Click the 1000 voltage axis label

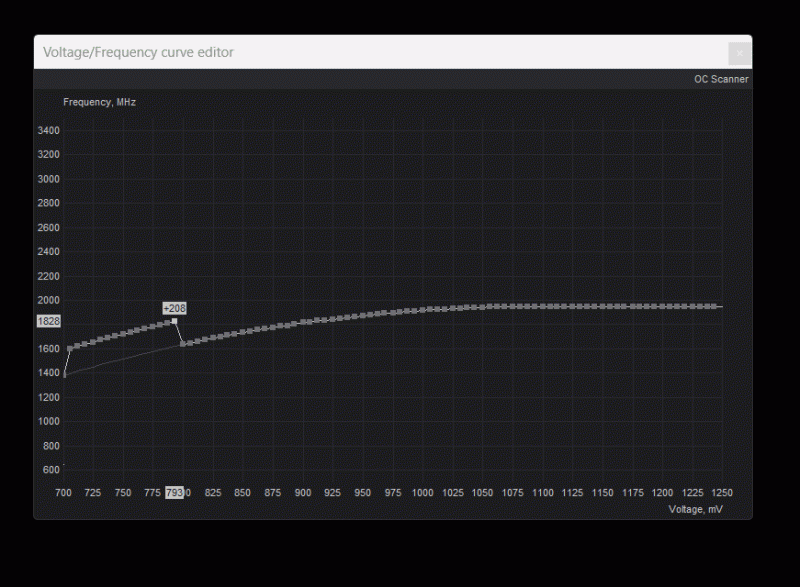click(x=422, y=493)
